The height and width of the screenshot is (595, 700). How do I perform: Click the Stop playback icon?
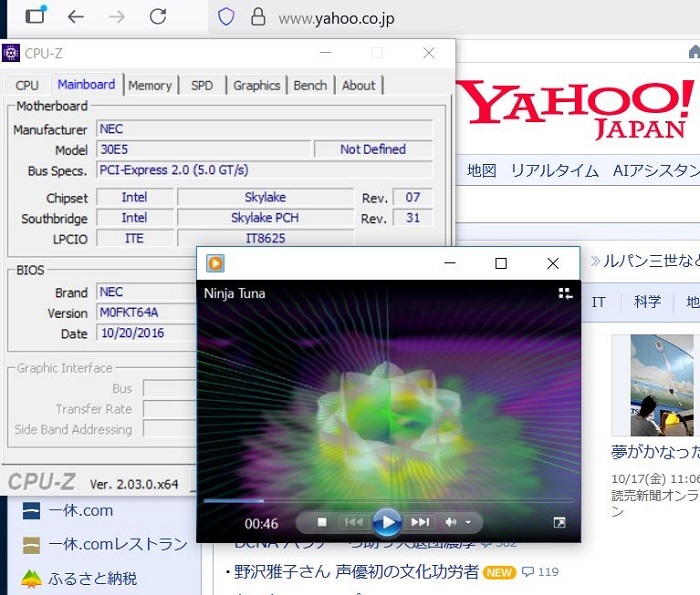point(322,522)
